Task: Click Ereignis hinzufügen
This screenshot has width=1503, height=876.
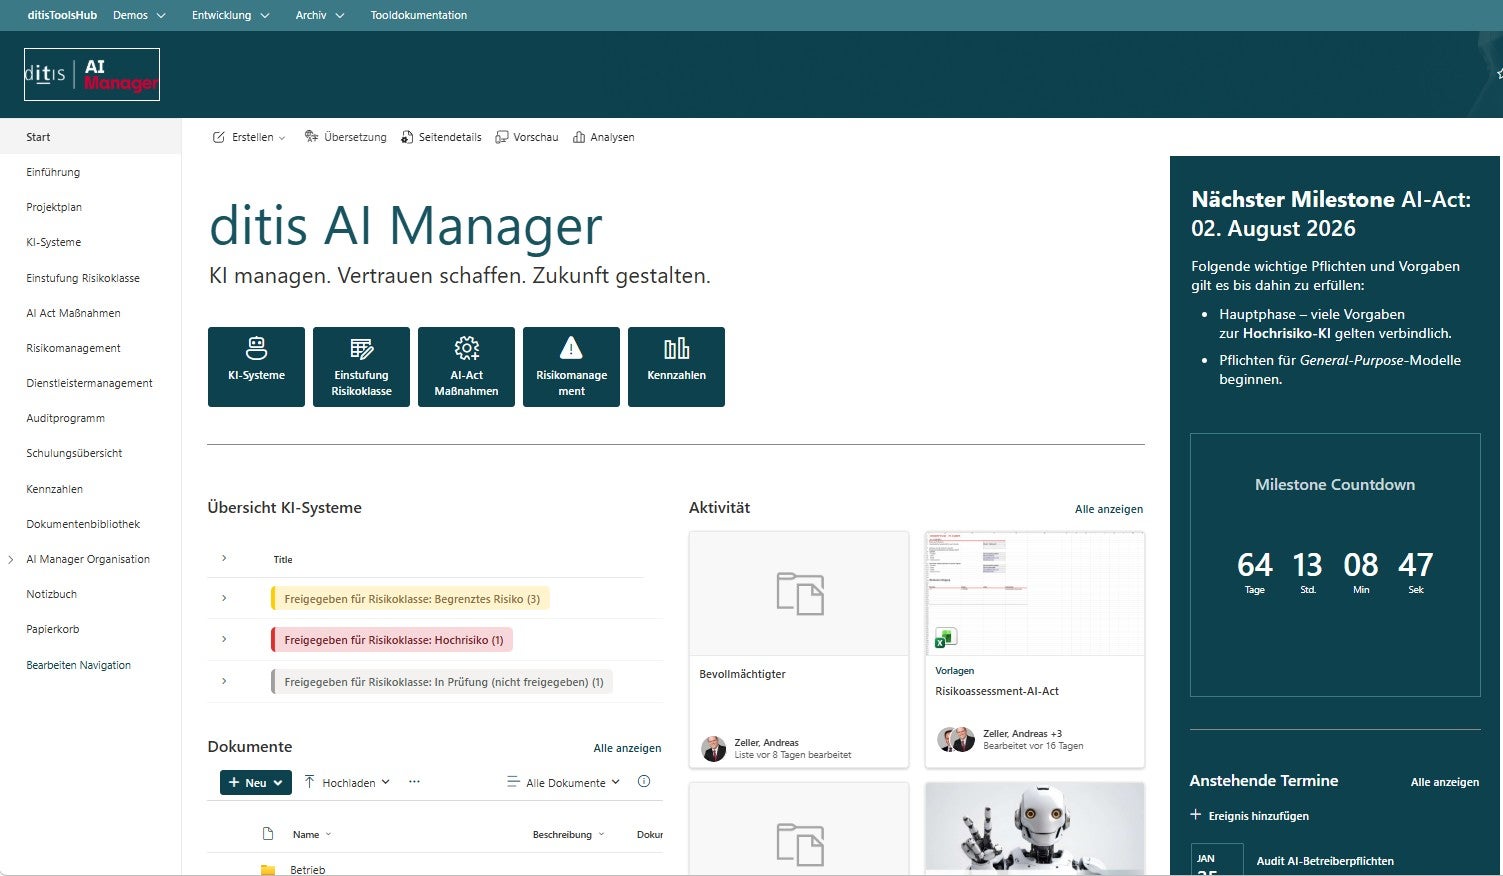Action: coord(1249,815)
